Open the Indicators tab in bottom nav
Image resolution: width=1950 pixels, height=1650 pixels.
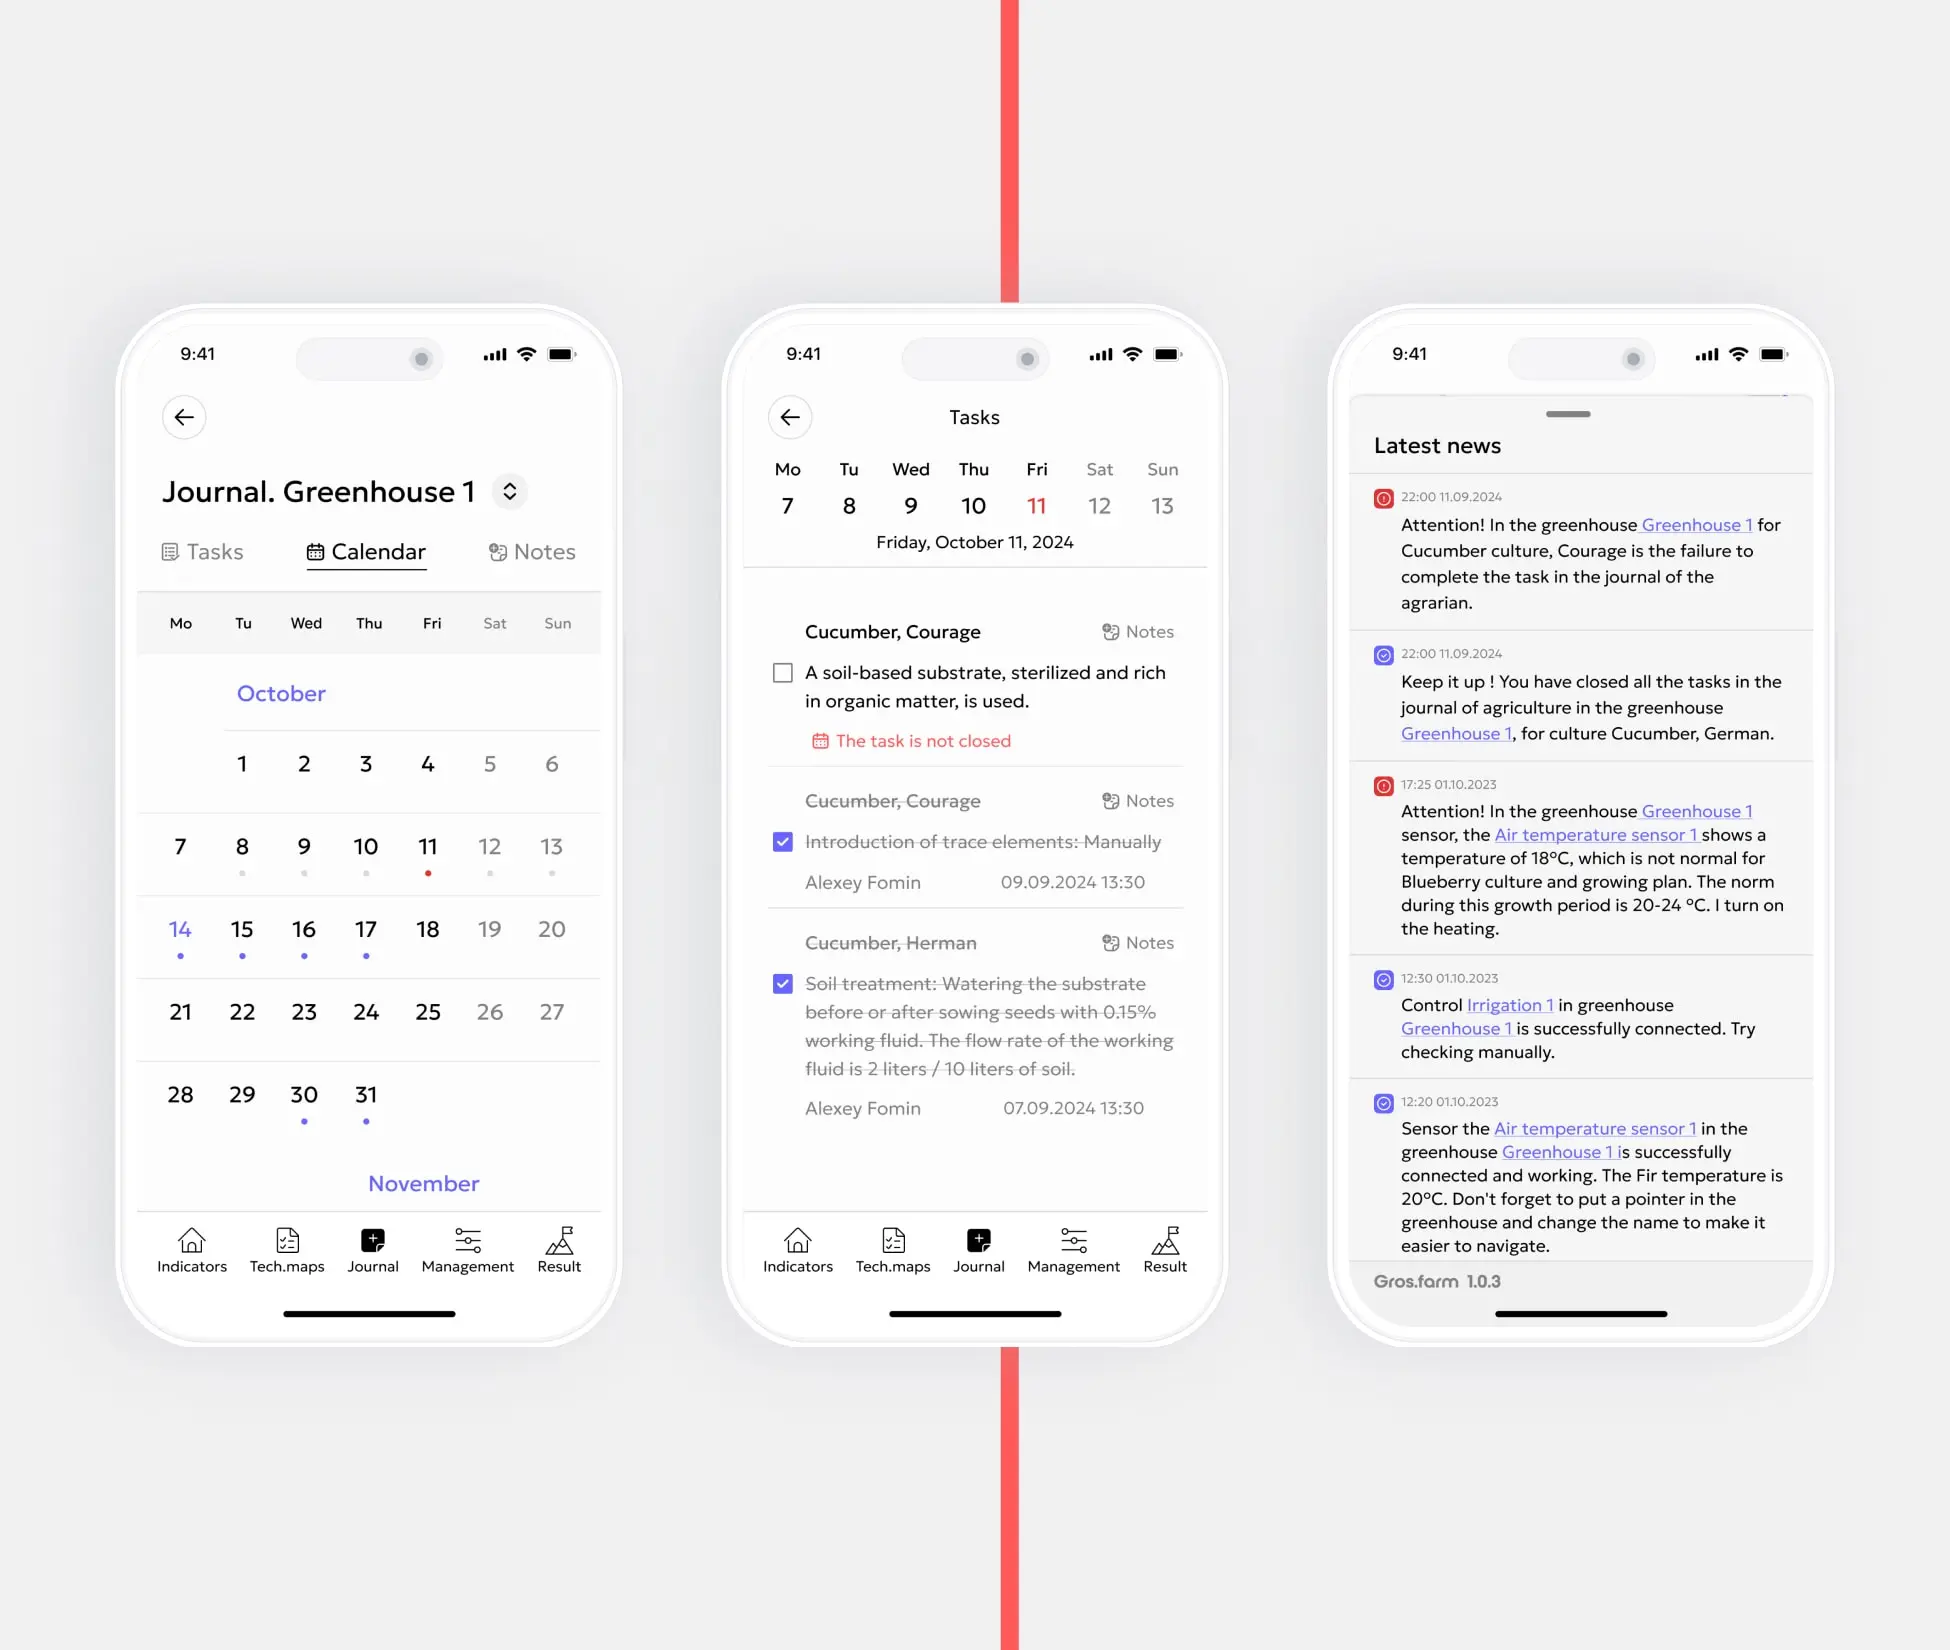(x=190, y=1249)
